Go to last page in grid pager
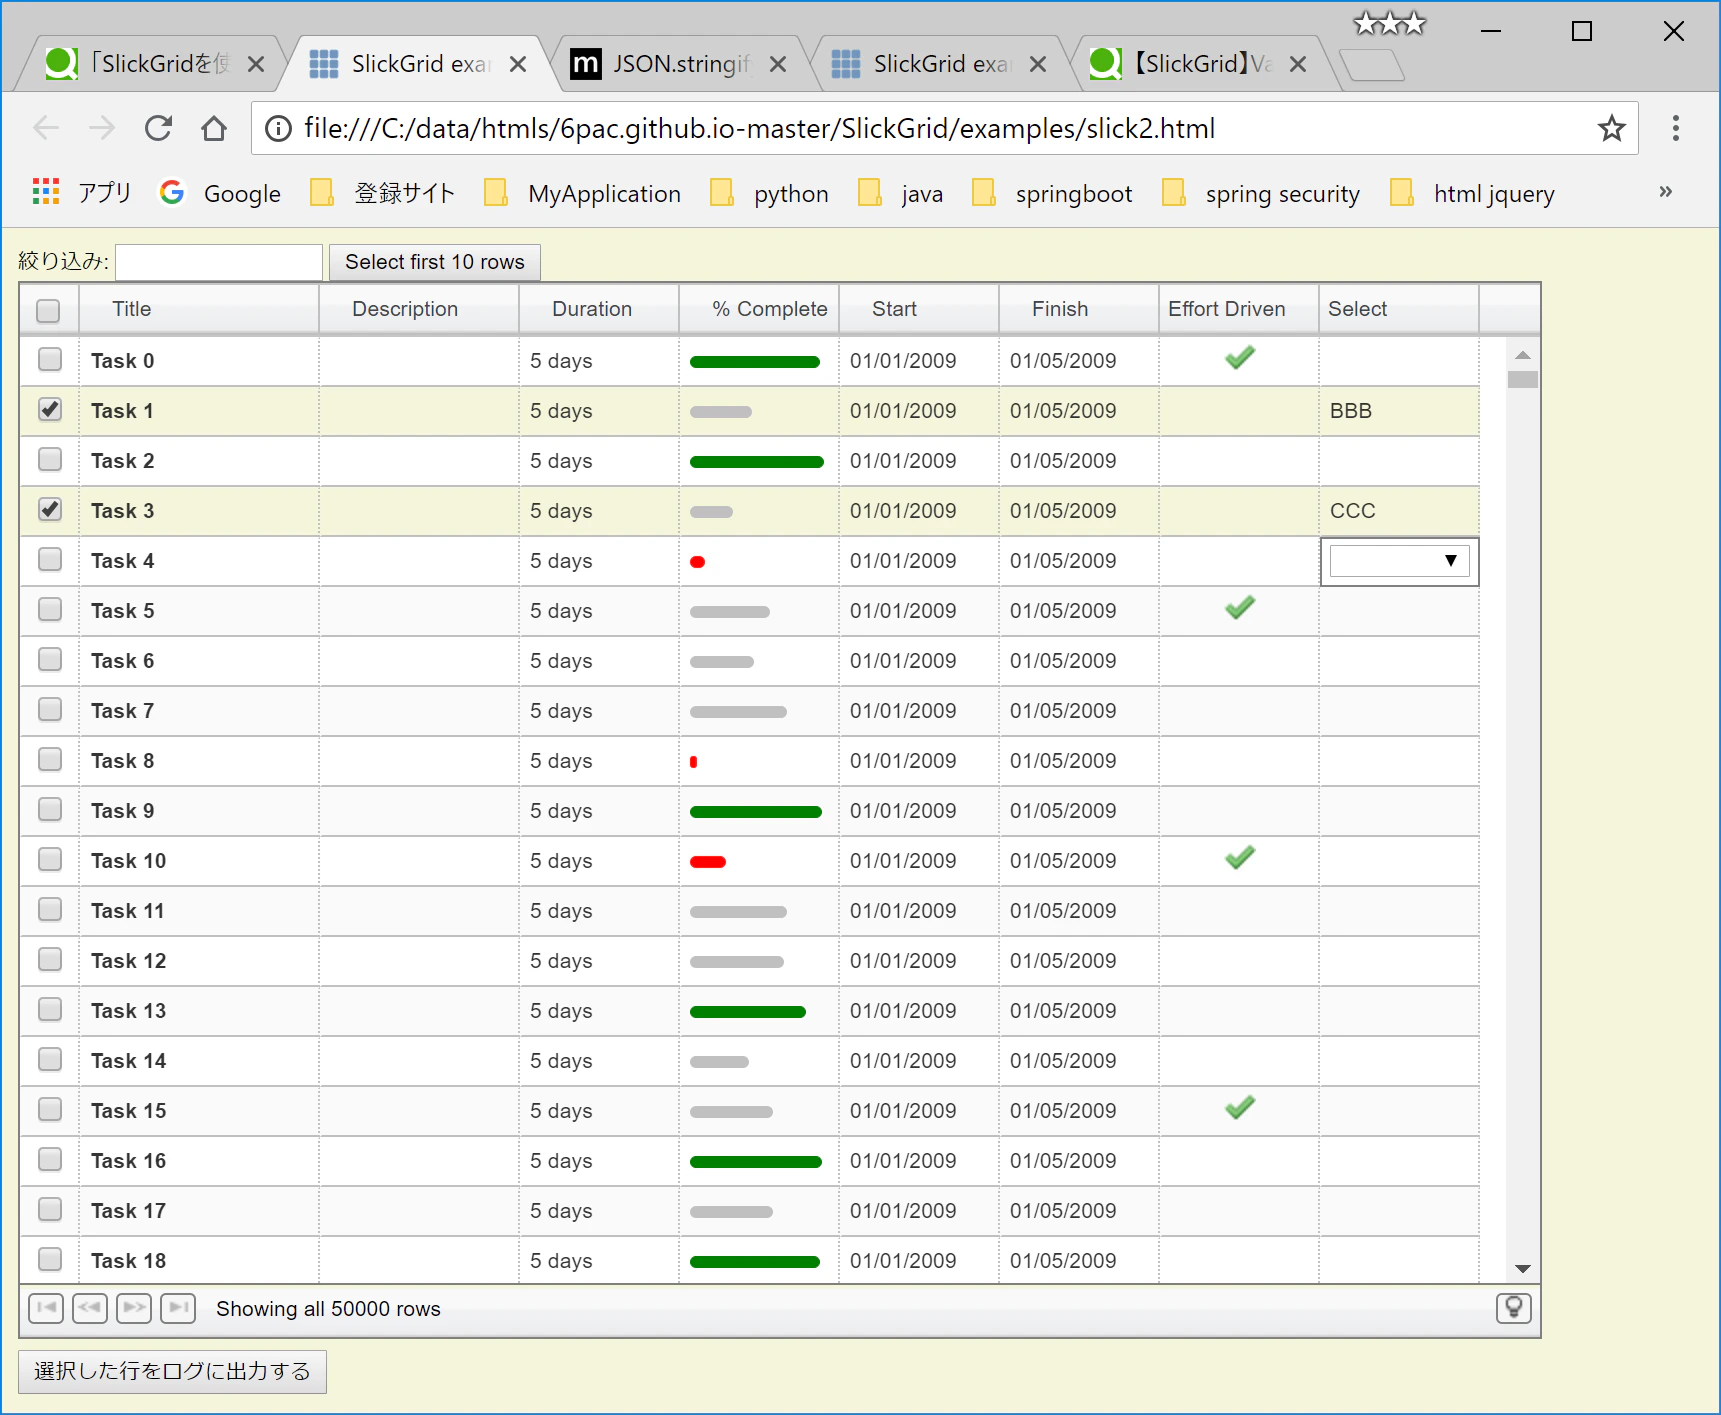1721x1415 pixels. point(178,1308)
